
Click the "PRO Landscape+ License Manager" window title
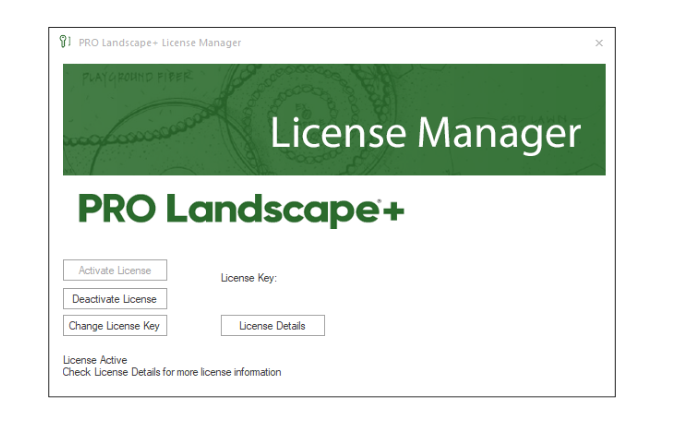pyautogui.click(x=160, y=42)
